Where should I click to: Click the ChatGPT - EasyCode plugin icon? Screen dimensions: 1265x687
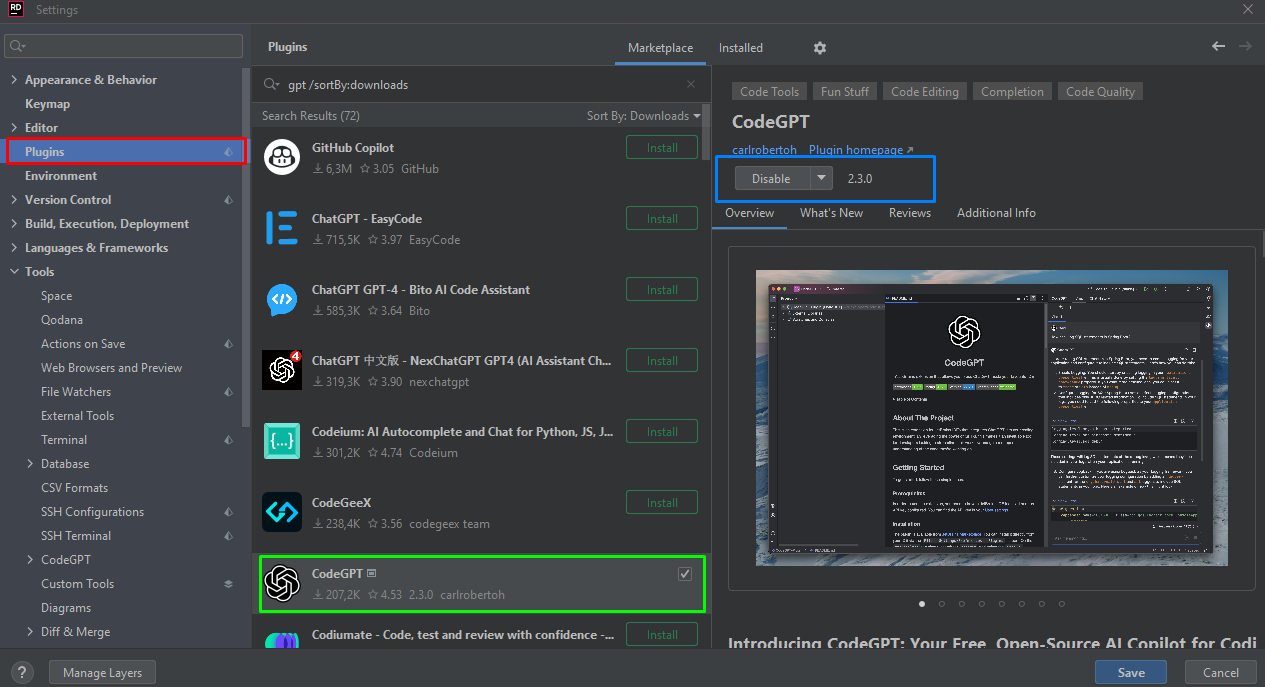(282, 228)
